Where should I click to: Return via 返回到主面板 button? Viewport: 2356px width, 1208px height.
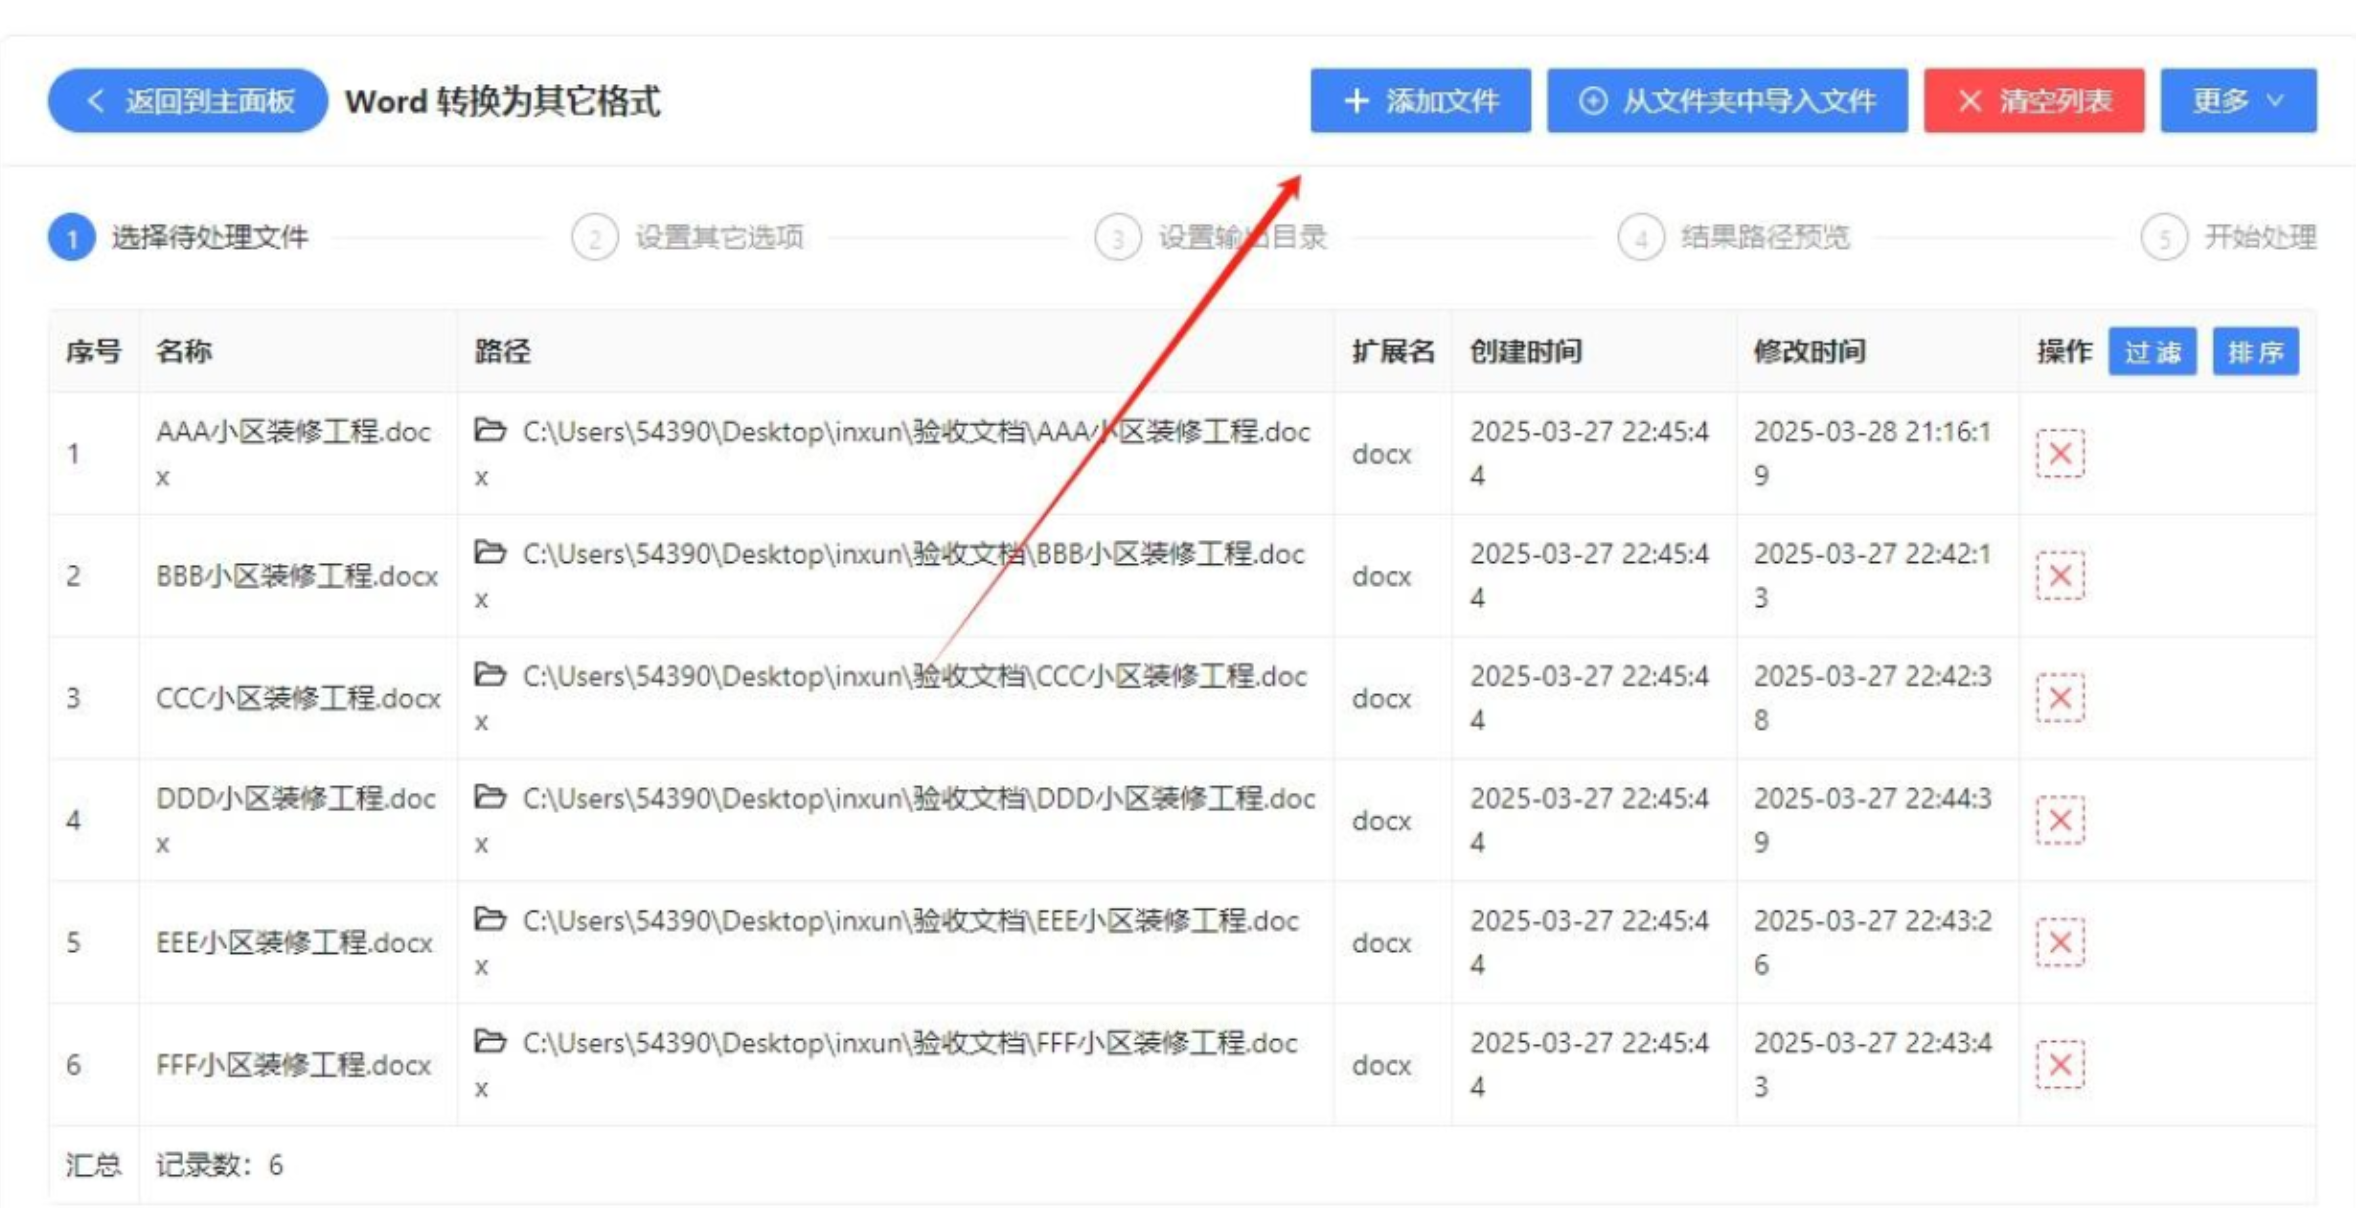pos(188,101)
